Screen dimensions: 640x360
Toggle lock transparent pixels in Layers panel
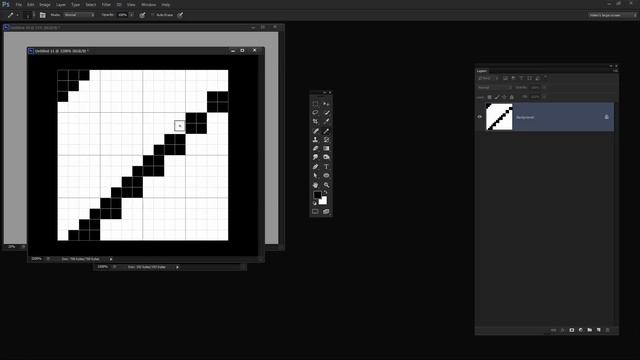pyautogui.click(x=489, y=97)
